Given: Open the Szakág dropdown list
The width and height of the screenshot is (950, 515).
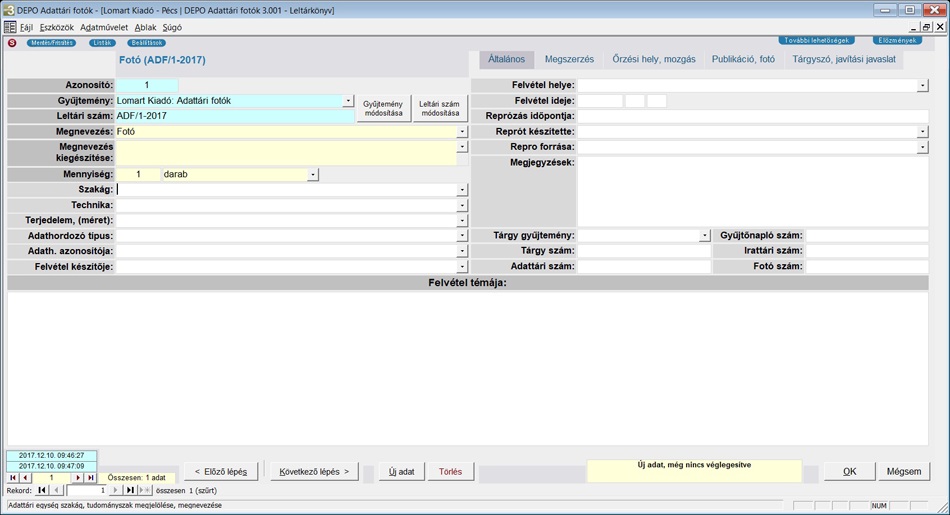Looking at the screenshot, I should click(x=462, y=190).
